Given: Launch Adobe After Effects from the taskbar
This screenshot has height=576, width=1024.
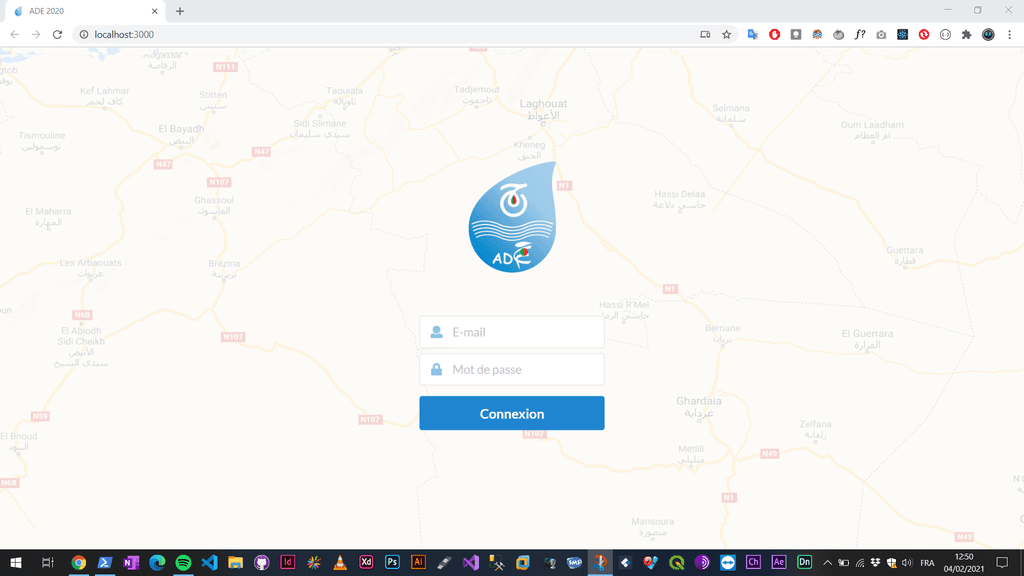Looking at the screenshot, I should (778, 562).
